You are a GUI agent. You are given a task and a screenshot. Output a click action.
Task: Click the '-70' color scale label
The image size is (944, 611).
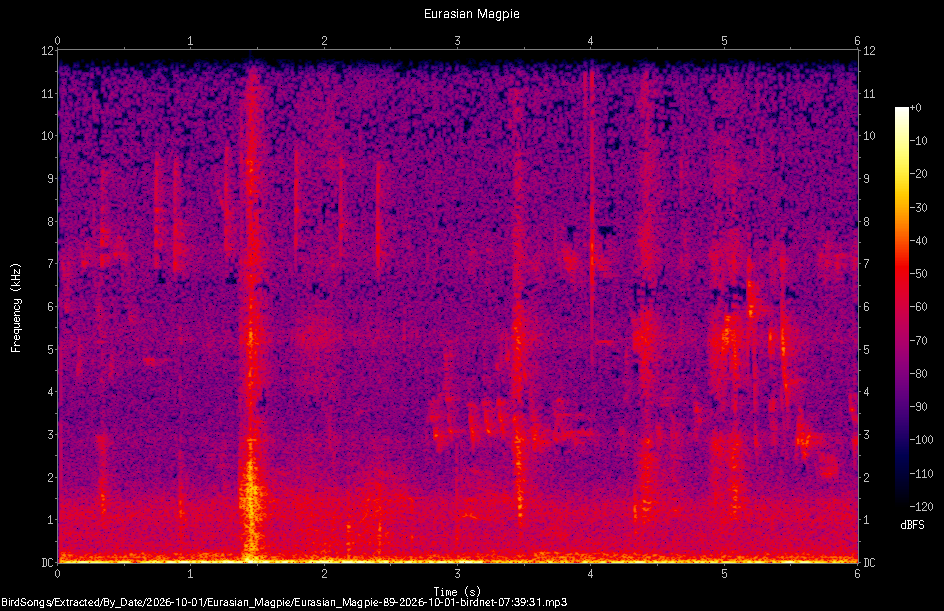[x=918, y=341]
